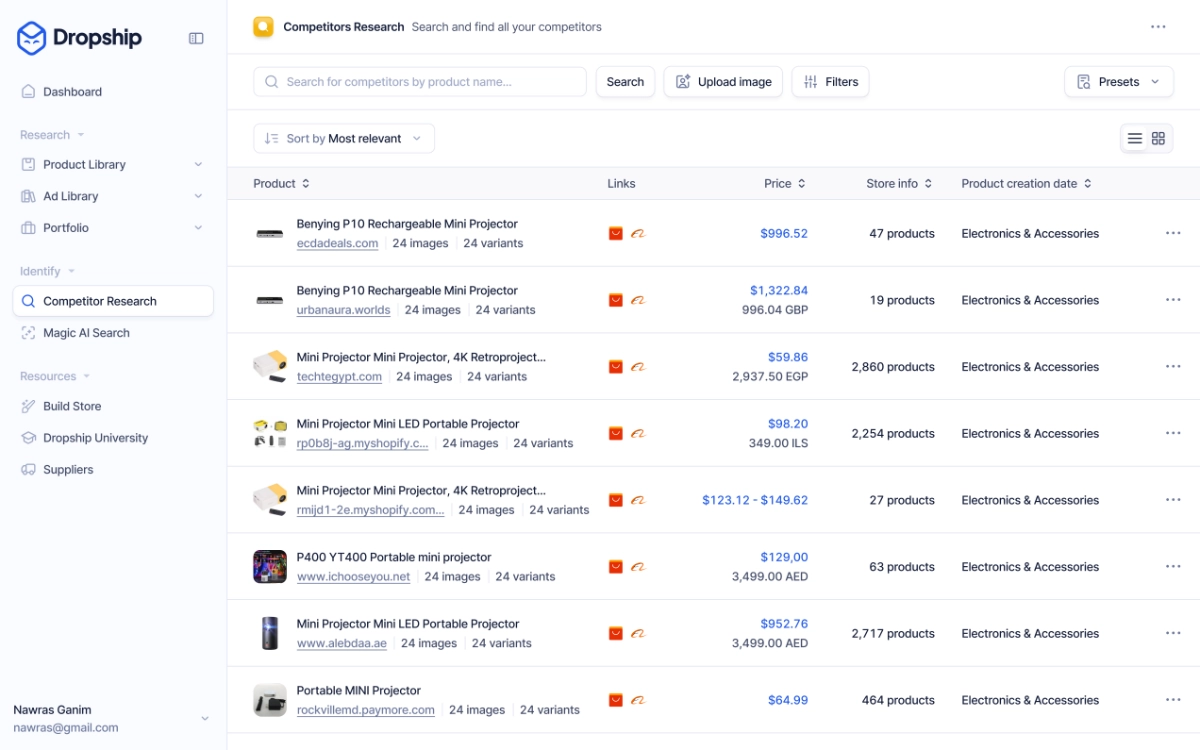Click Alibaba icon in alebdaa.ae row
Screen dimensions: 1200x750
[x=638, y=634]
